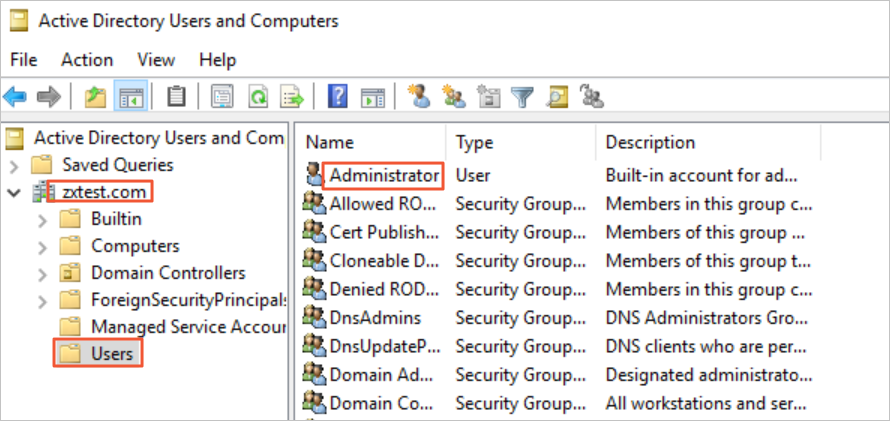Image resolution: width=890 pixels, height=421 pixels.
Task: Select the Domain Controllers tree item
Action: [x=168, y=273]
